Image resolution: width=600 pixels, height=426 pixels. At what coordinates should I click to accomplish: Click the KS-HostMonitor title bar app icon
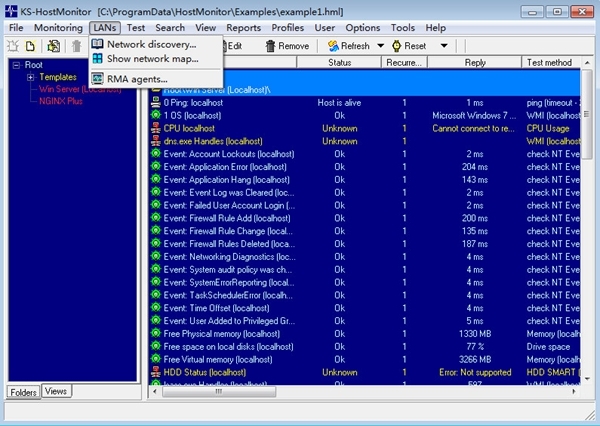coord(11,11)
